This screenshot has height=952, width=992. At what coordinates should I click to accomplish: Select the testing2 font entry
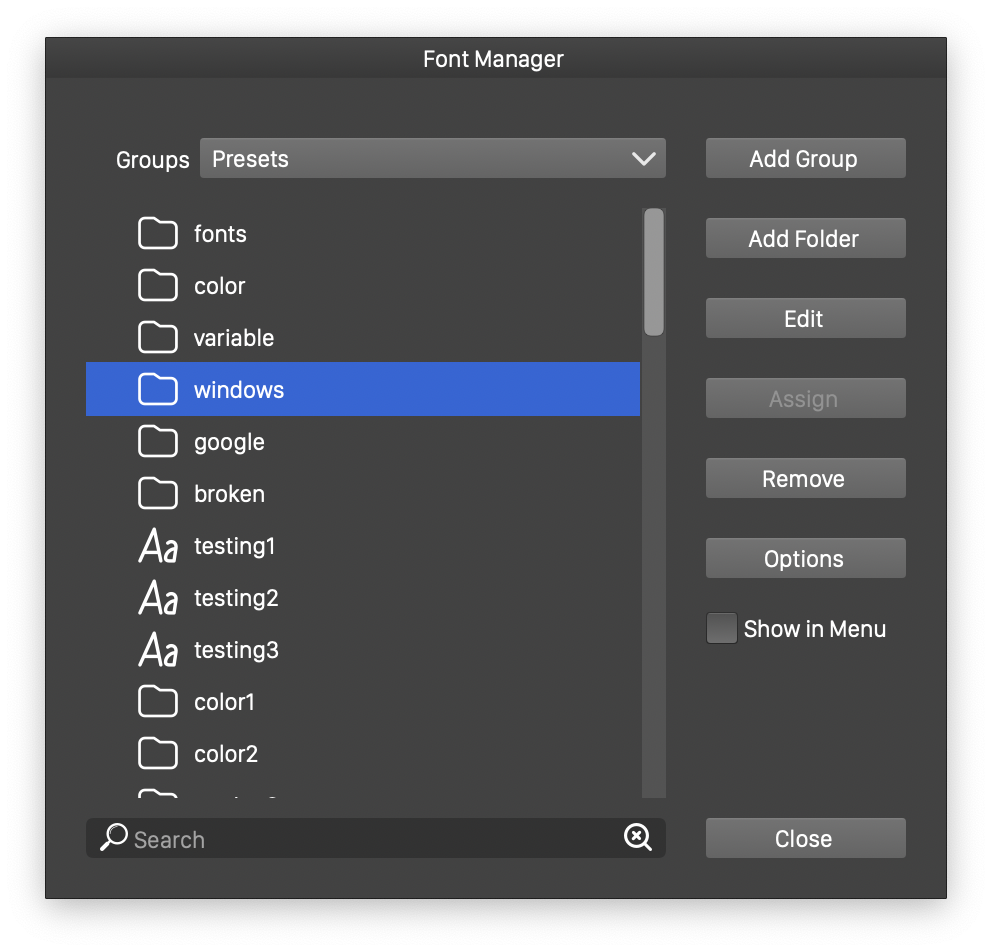[236, 598]
